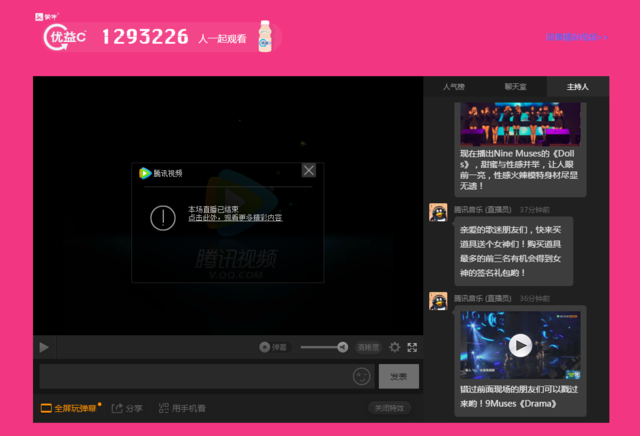Screen dimensions: 640x436
Task: Open the 清晰度 quality selector
Action: pyautogui.click(x=369, y=347)
